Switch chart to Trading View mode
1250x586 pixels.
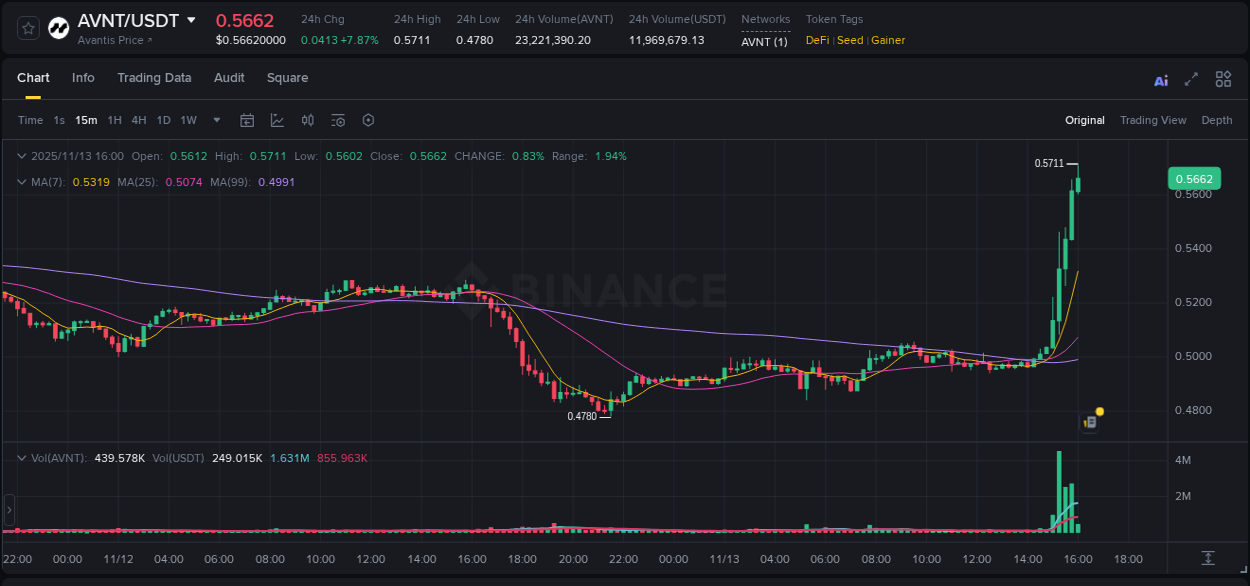click(x=1153, y=120)
